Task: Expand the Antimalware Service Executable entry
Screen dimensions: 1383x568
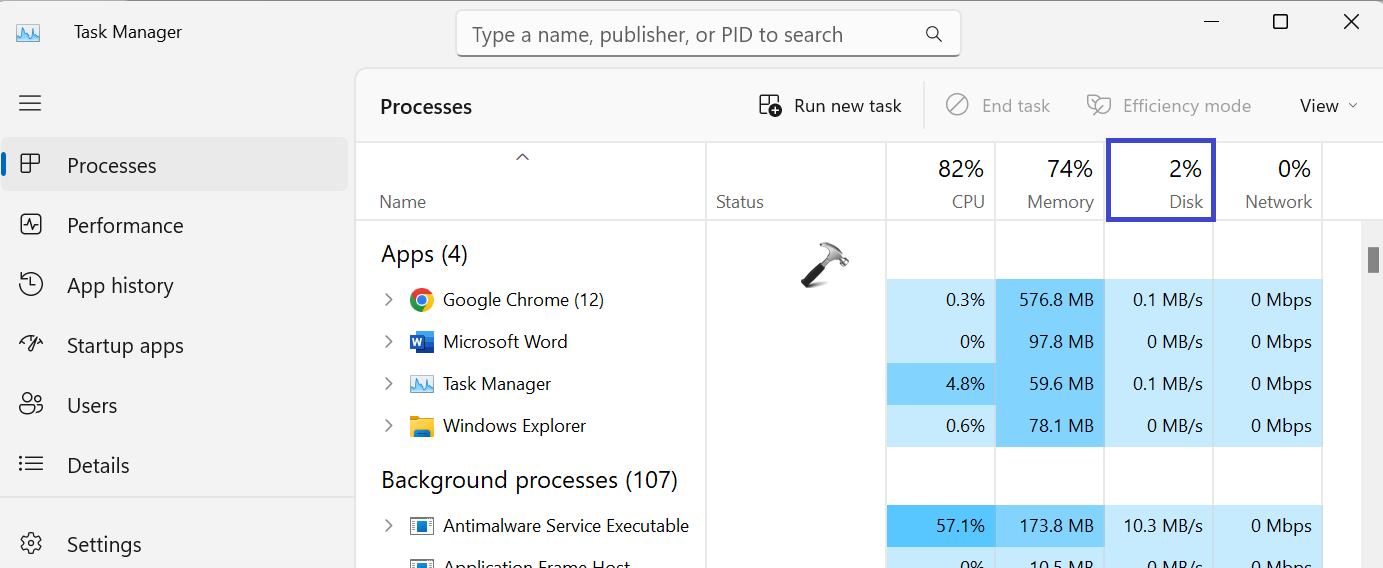Action: 389,526
